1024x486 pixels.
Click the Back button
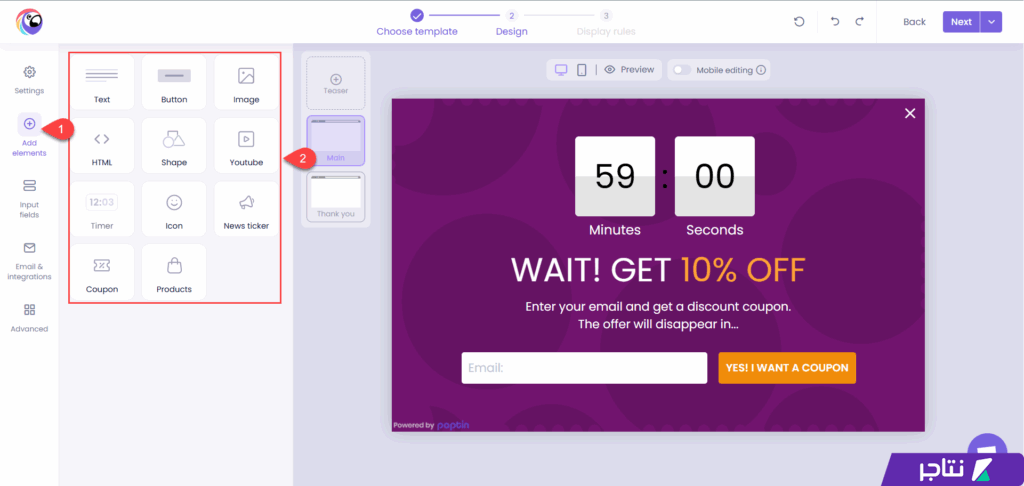[x=914, y=22]
